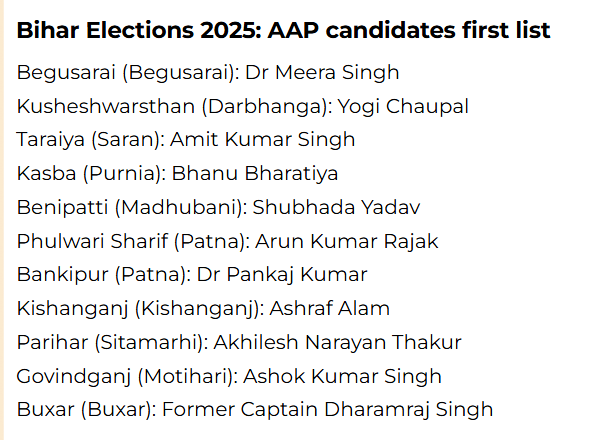
Task: Click the name 'Ashraf Alam'
Action: 330,309
